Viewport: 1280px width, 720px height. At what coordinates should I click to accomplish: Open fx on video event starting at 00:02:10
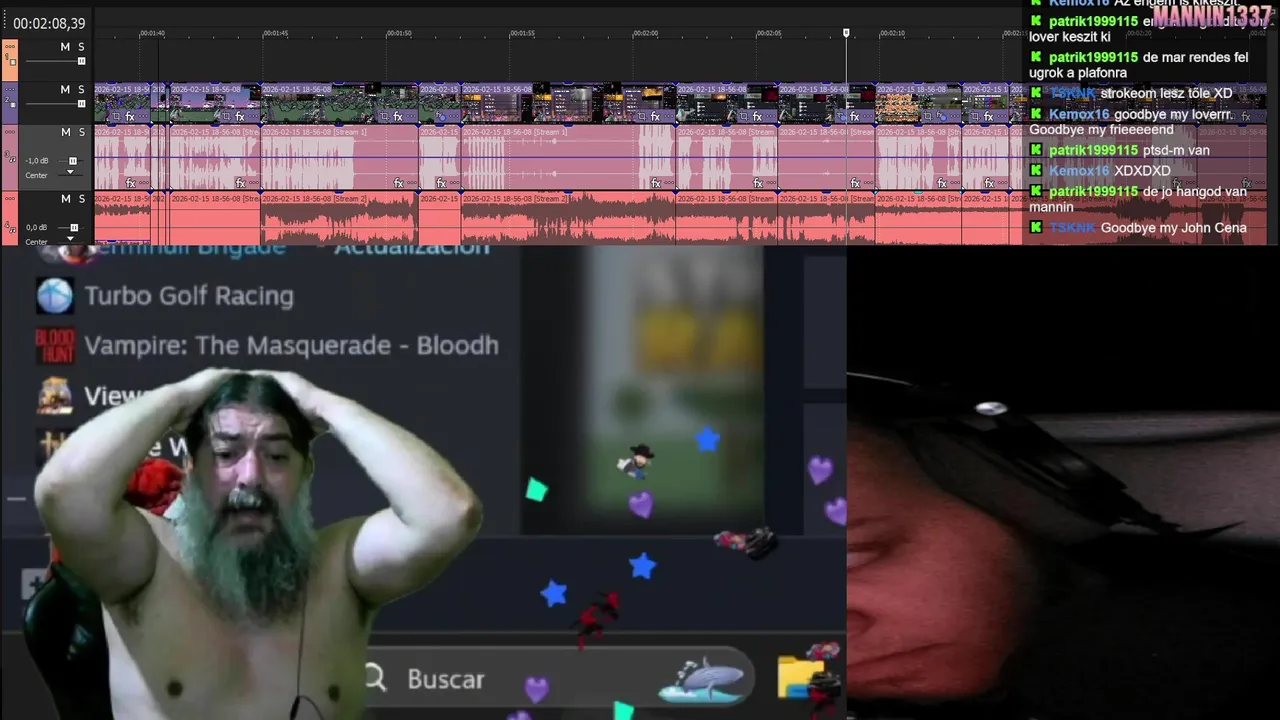point(941,117)
